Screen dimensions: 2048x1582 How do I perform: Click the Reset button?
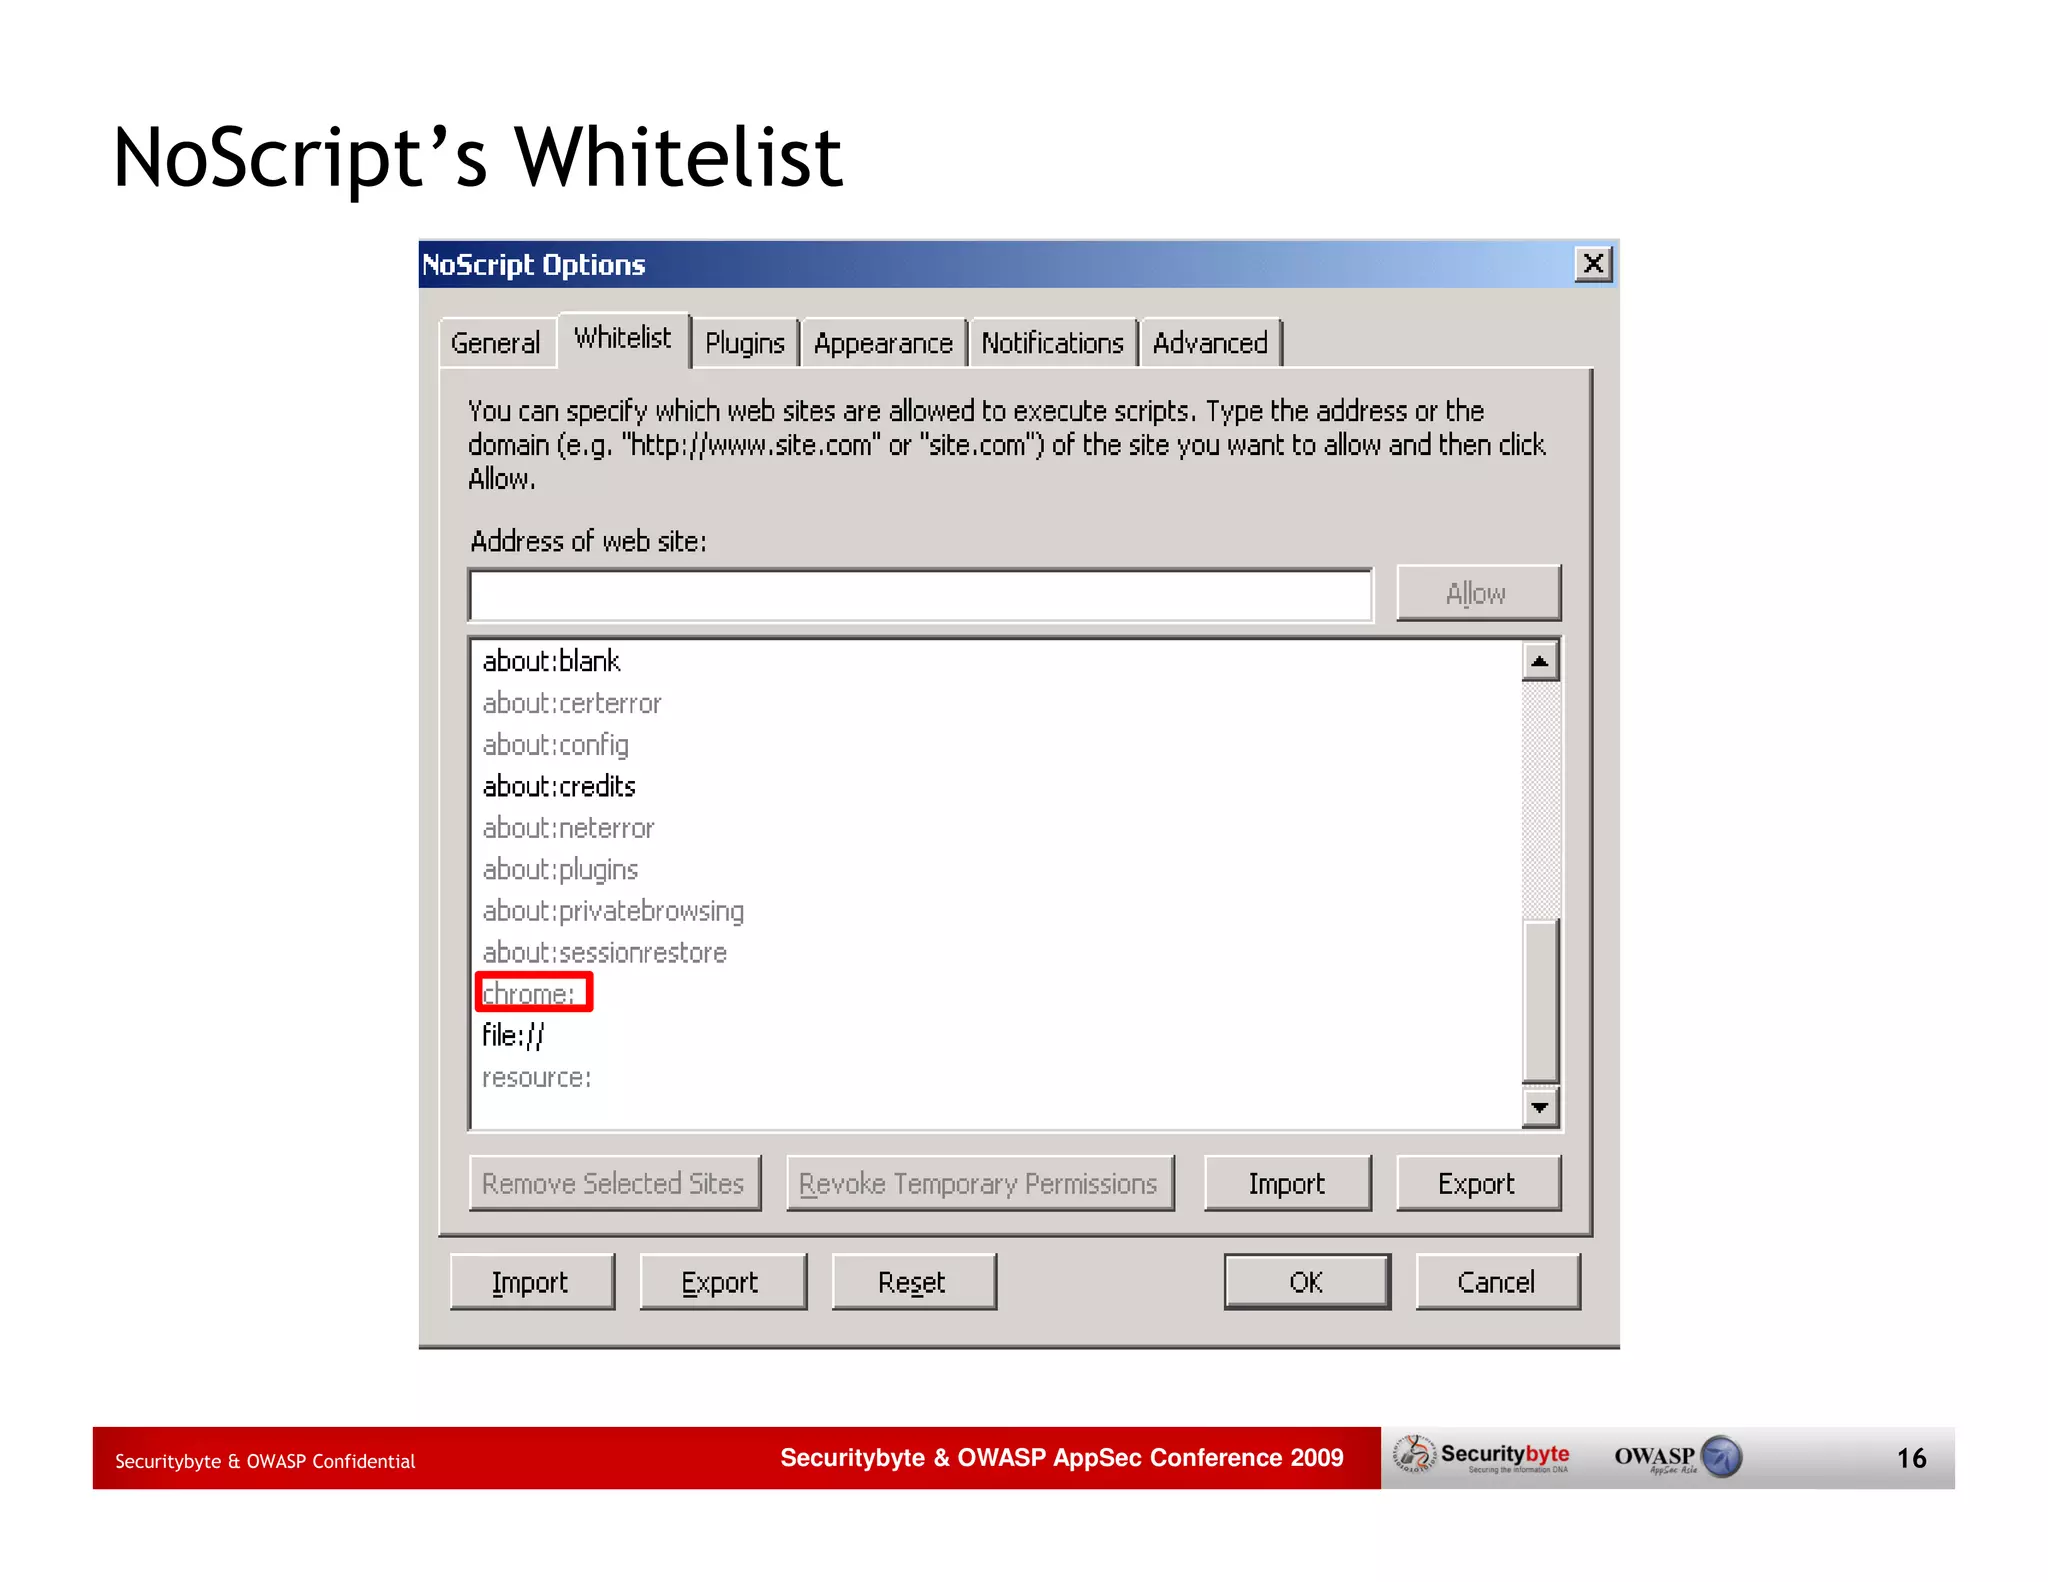pyautogui.click(x=913, y=1282)
